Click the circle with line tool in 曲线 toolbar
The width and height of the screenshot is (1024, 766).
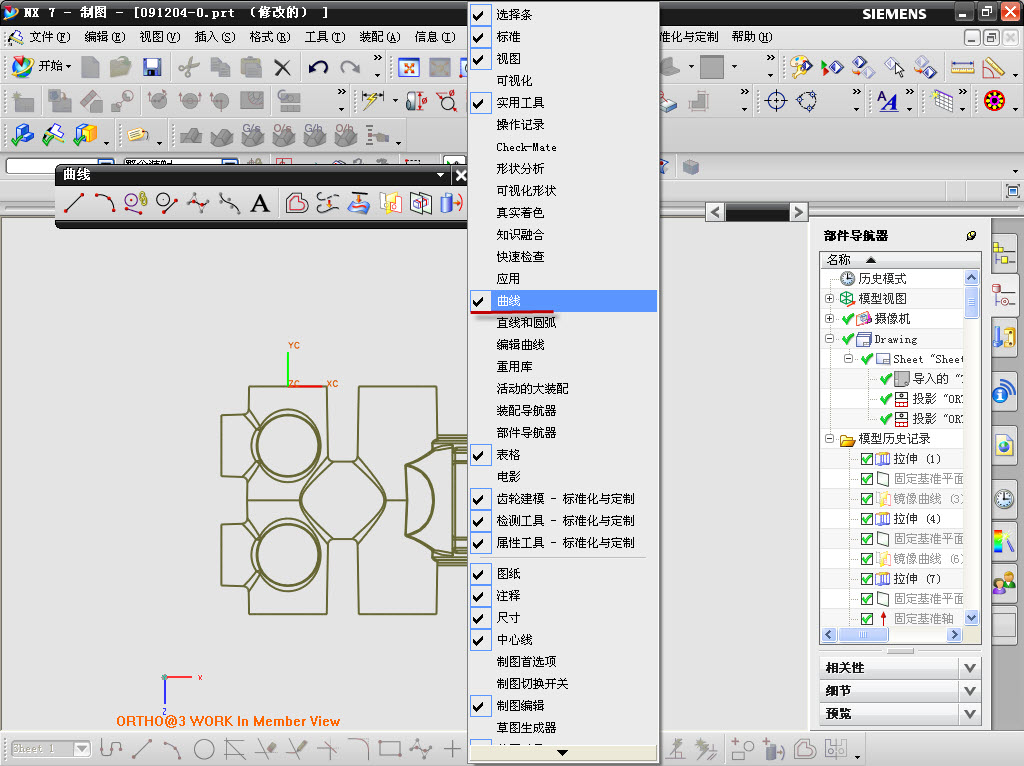pyautogui.click(x=167, y=203)
